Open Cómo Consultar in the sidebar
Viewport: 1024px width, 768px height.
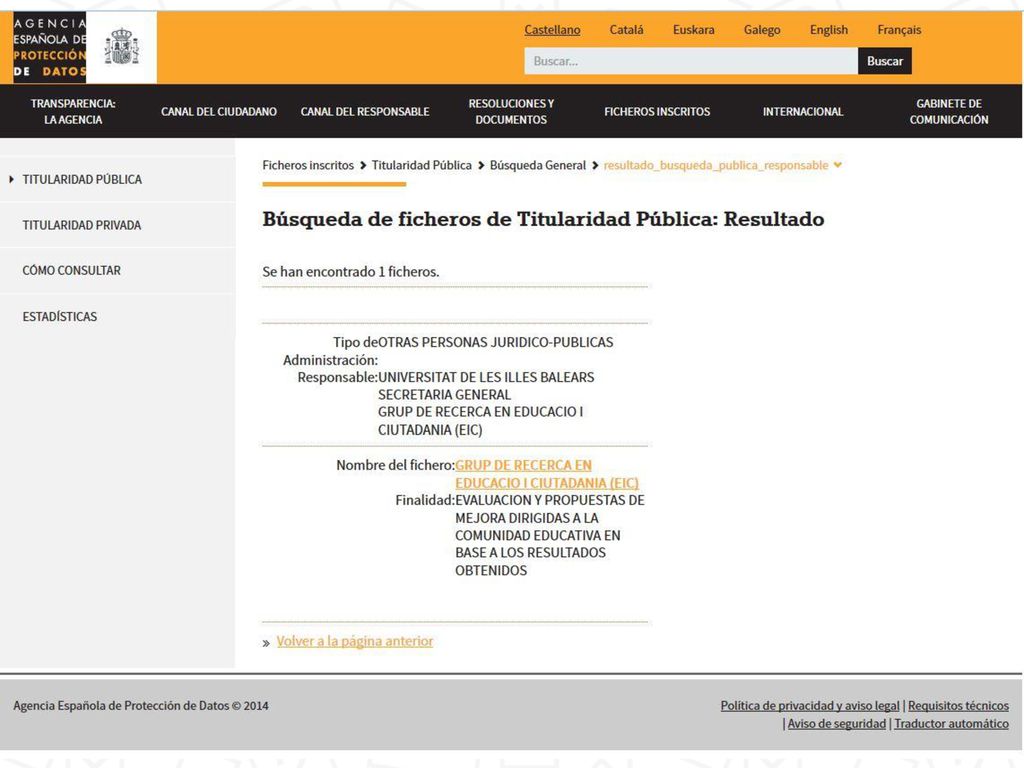tap(72, 270)
